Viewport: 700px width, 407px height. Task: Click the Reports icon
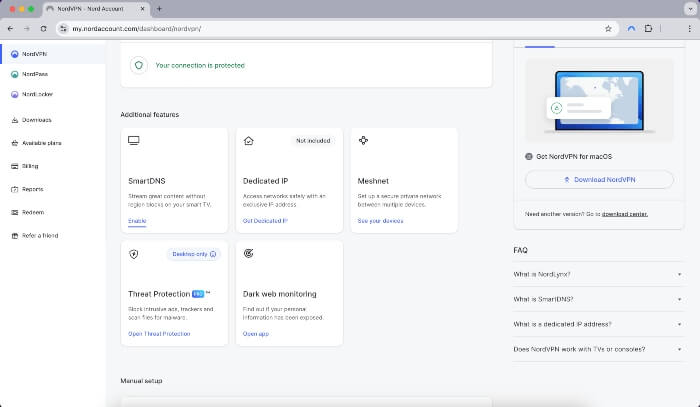[15, 189]
